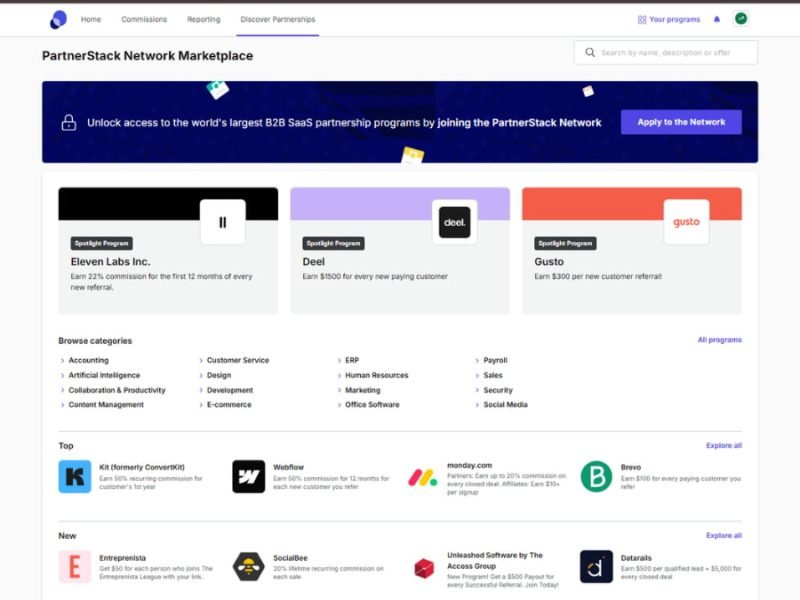Browse the Payroll category
800x600 pixels.
[x=495, y=360]
